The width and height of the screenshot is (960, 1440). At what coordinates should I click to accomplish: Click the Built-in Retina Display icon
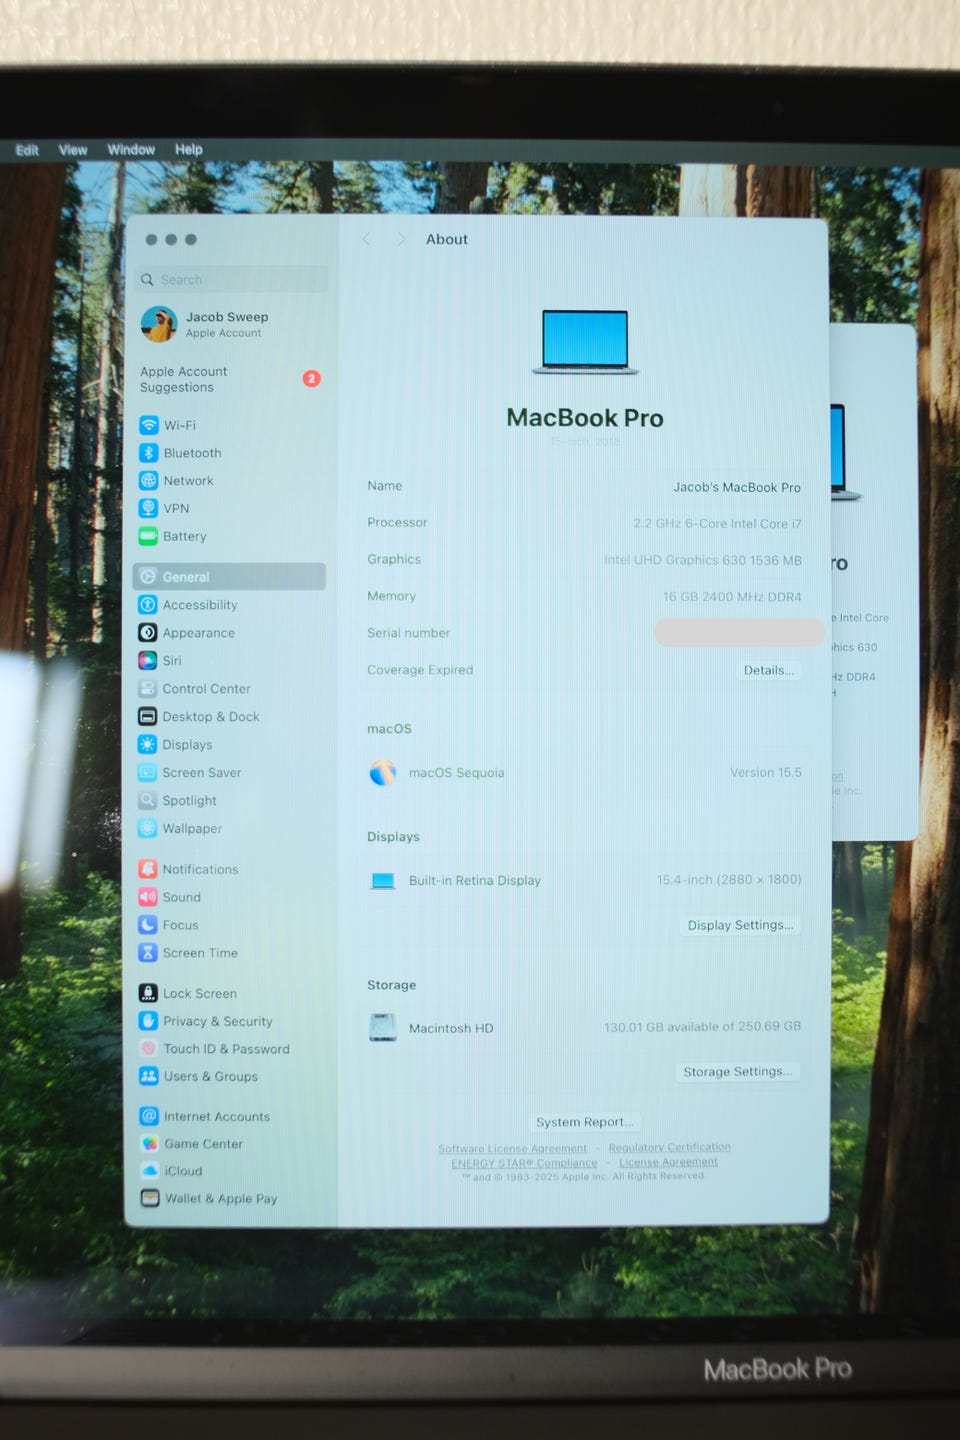point(383,881)
